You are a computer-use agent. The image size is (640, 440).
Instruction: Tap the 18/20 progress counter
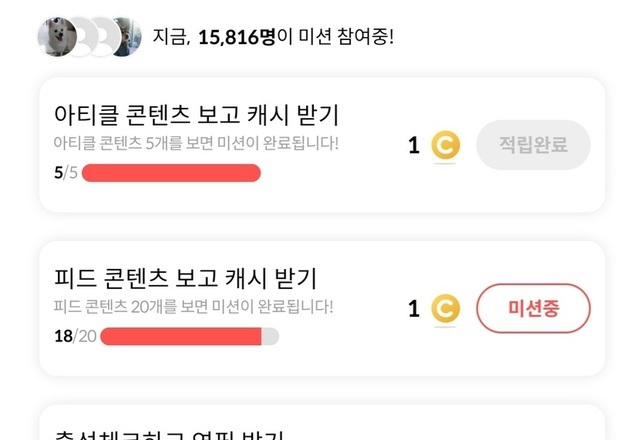pos(74,336)
